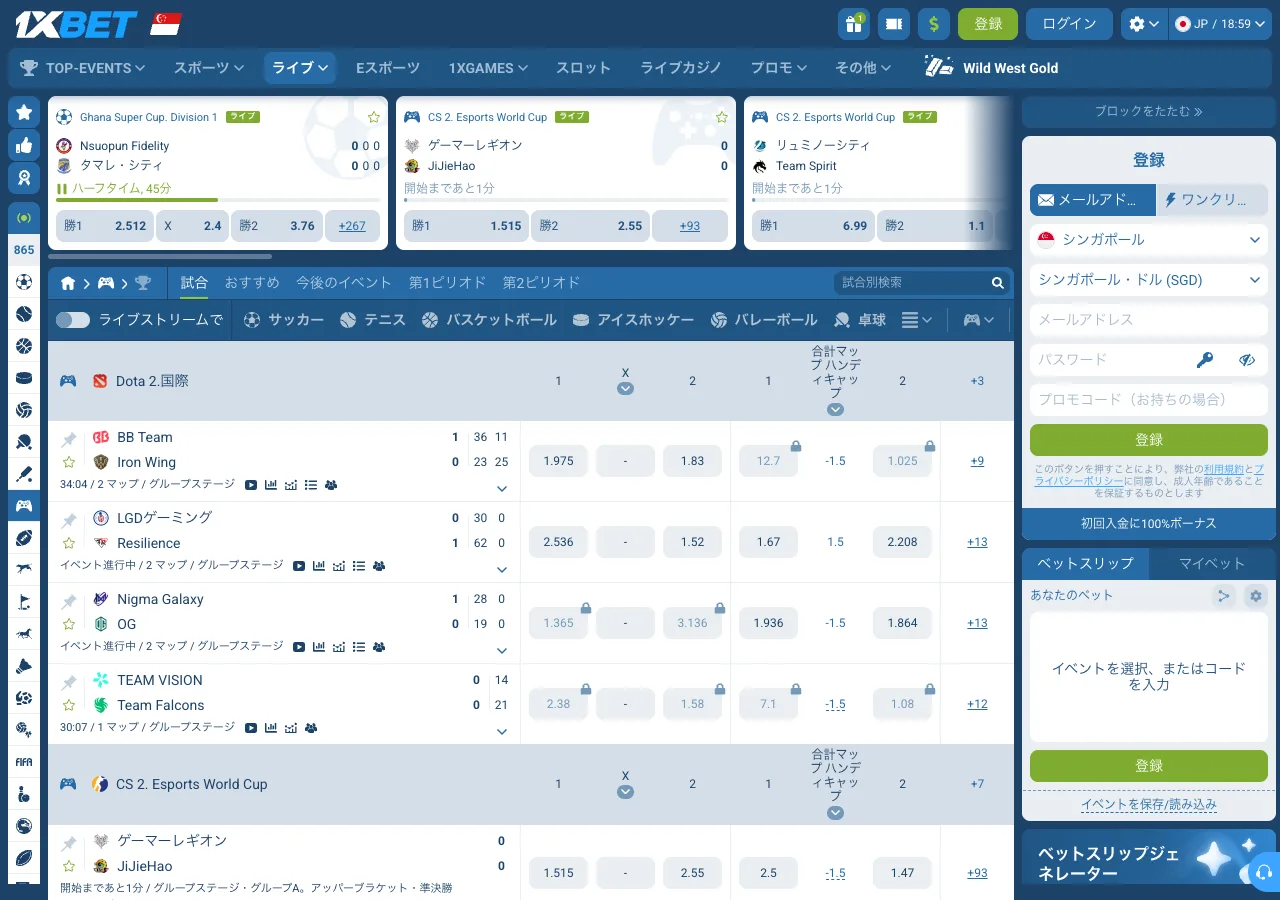Open the settings gear dropdown in header

point(1144,24)
